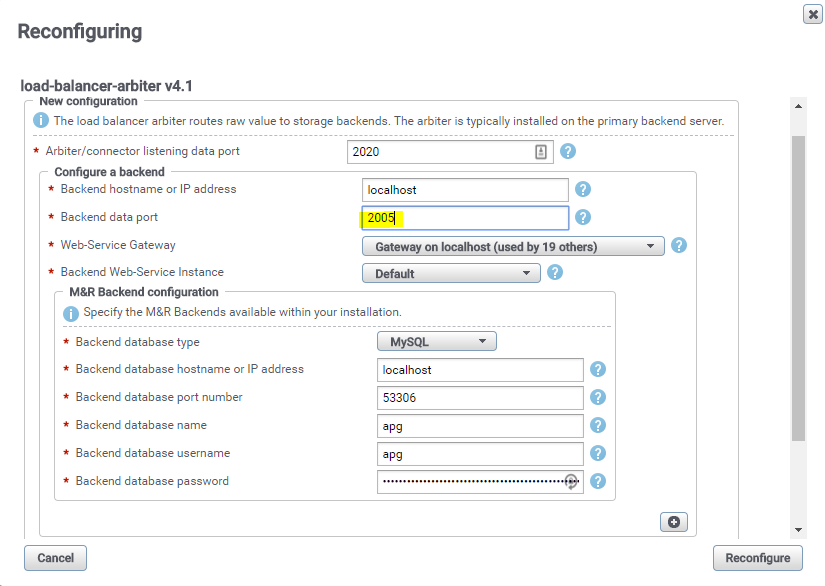This screenshot has height=586, width=825.
Task: Open the Web-Service Gateway dropdown
Action: (x=512, y=246)
